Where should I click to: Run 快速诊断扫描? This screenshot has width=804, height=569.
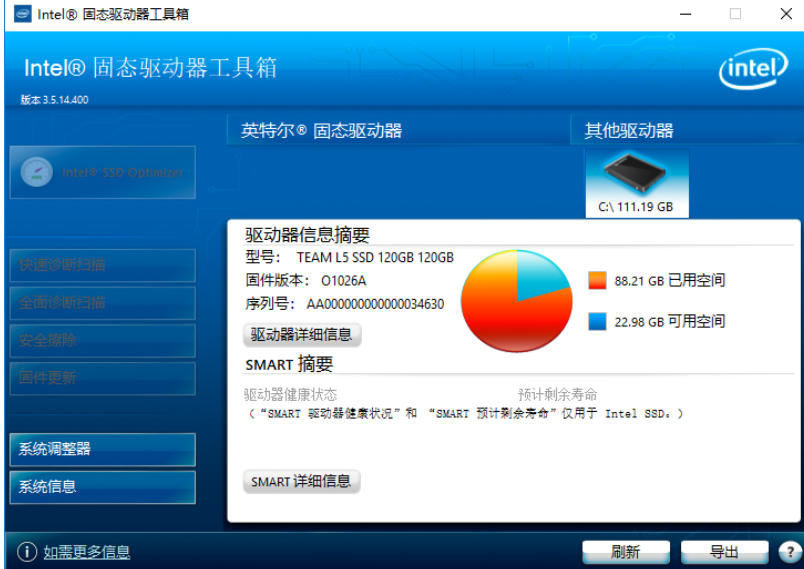[103, 265]
